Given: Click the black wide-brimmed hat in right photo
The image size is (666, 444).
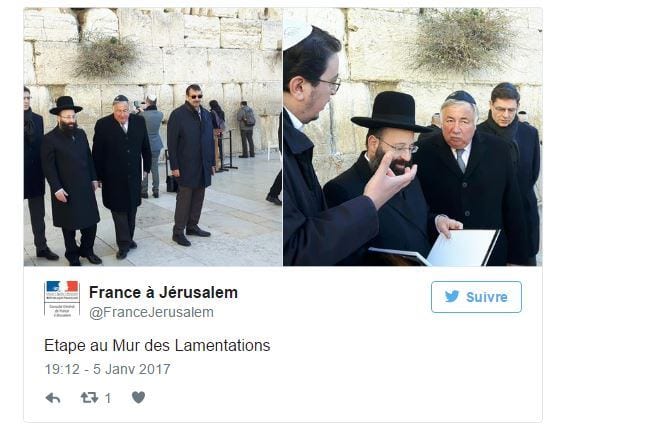Looking at the screenshot, I should 392,112.
